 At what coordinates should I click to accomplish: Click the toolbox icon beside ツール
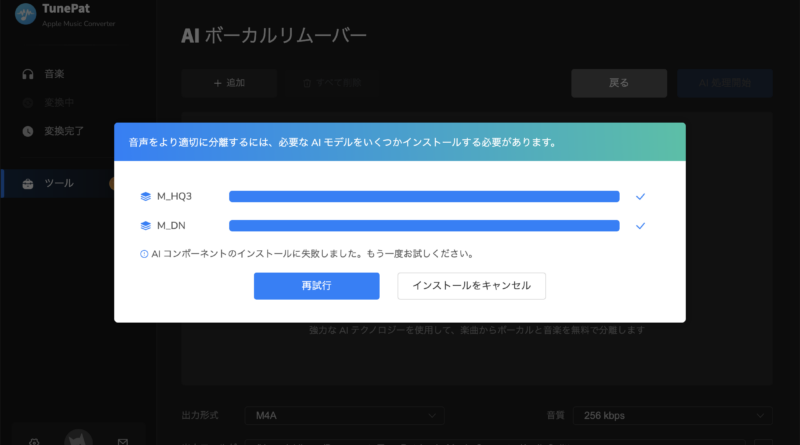(x=27, y=183)
